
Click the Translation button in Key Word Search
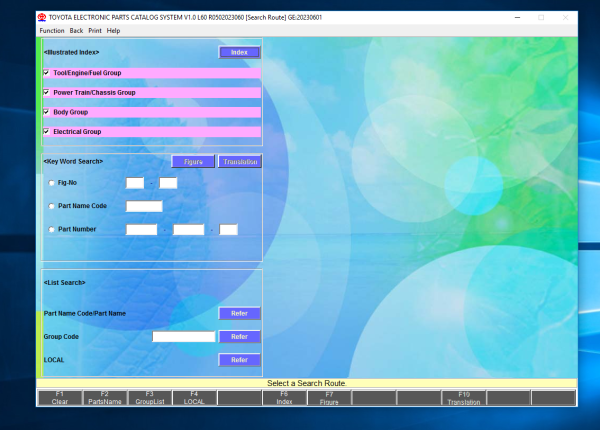pos(240,162)
